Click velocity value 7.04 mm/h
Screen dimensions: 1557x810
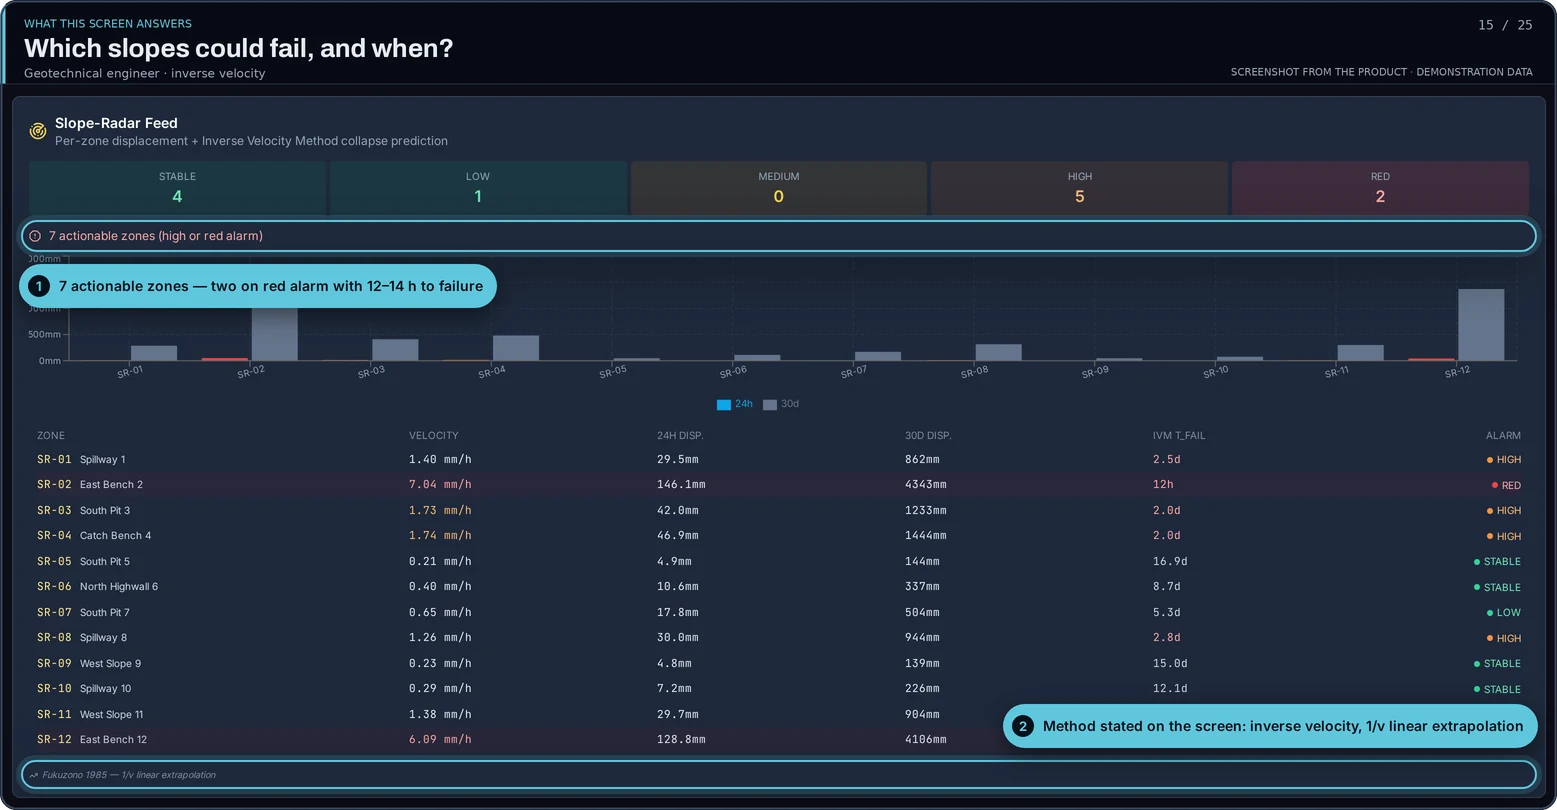tap(440, 484)
